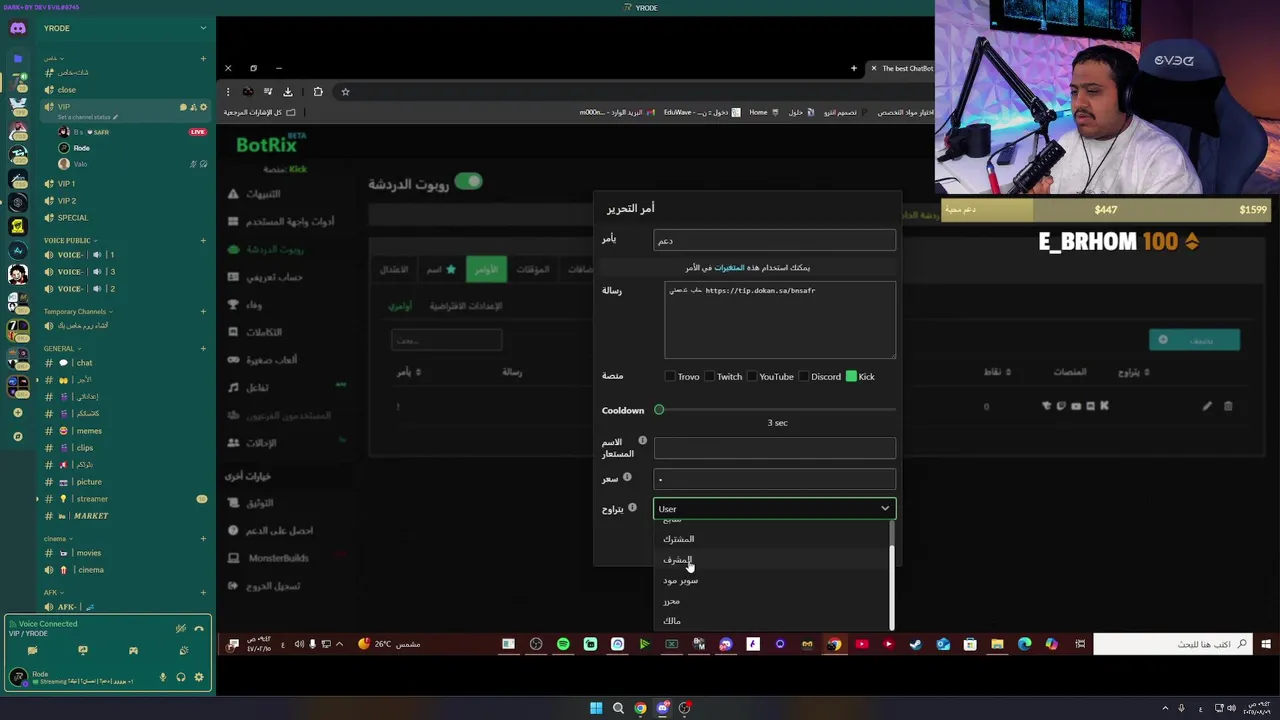The image size is (1280, 720).
Task: Switch to the الأوامر green tab
Action: tap(487, 269)
